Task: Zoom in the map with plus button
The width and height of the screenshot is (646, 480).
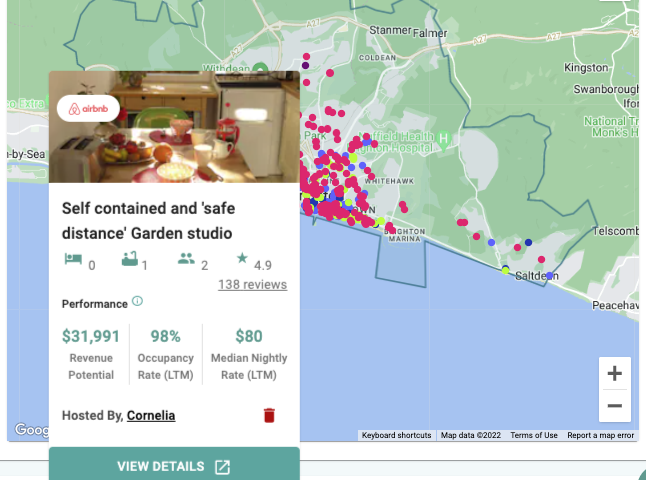Action: point(614,373)
